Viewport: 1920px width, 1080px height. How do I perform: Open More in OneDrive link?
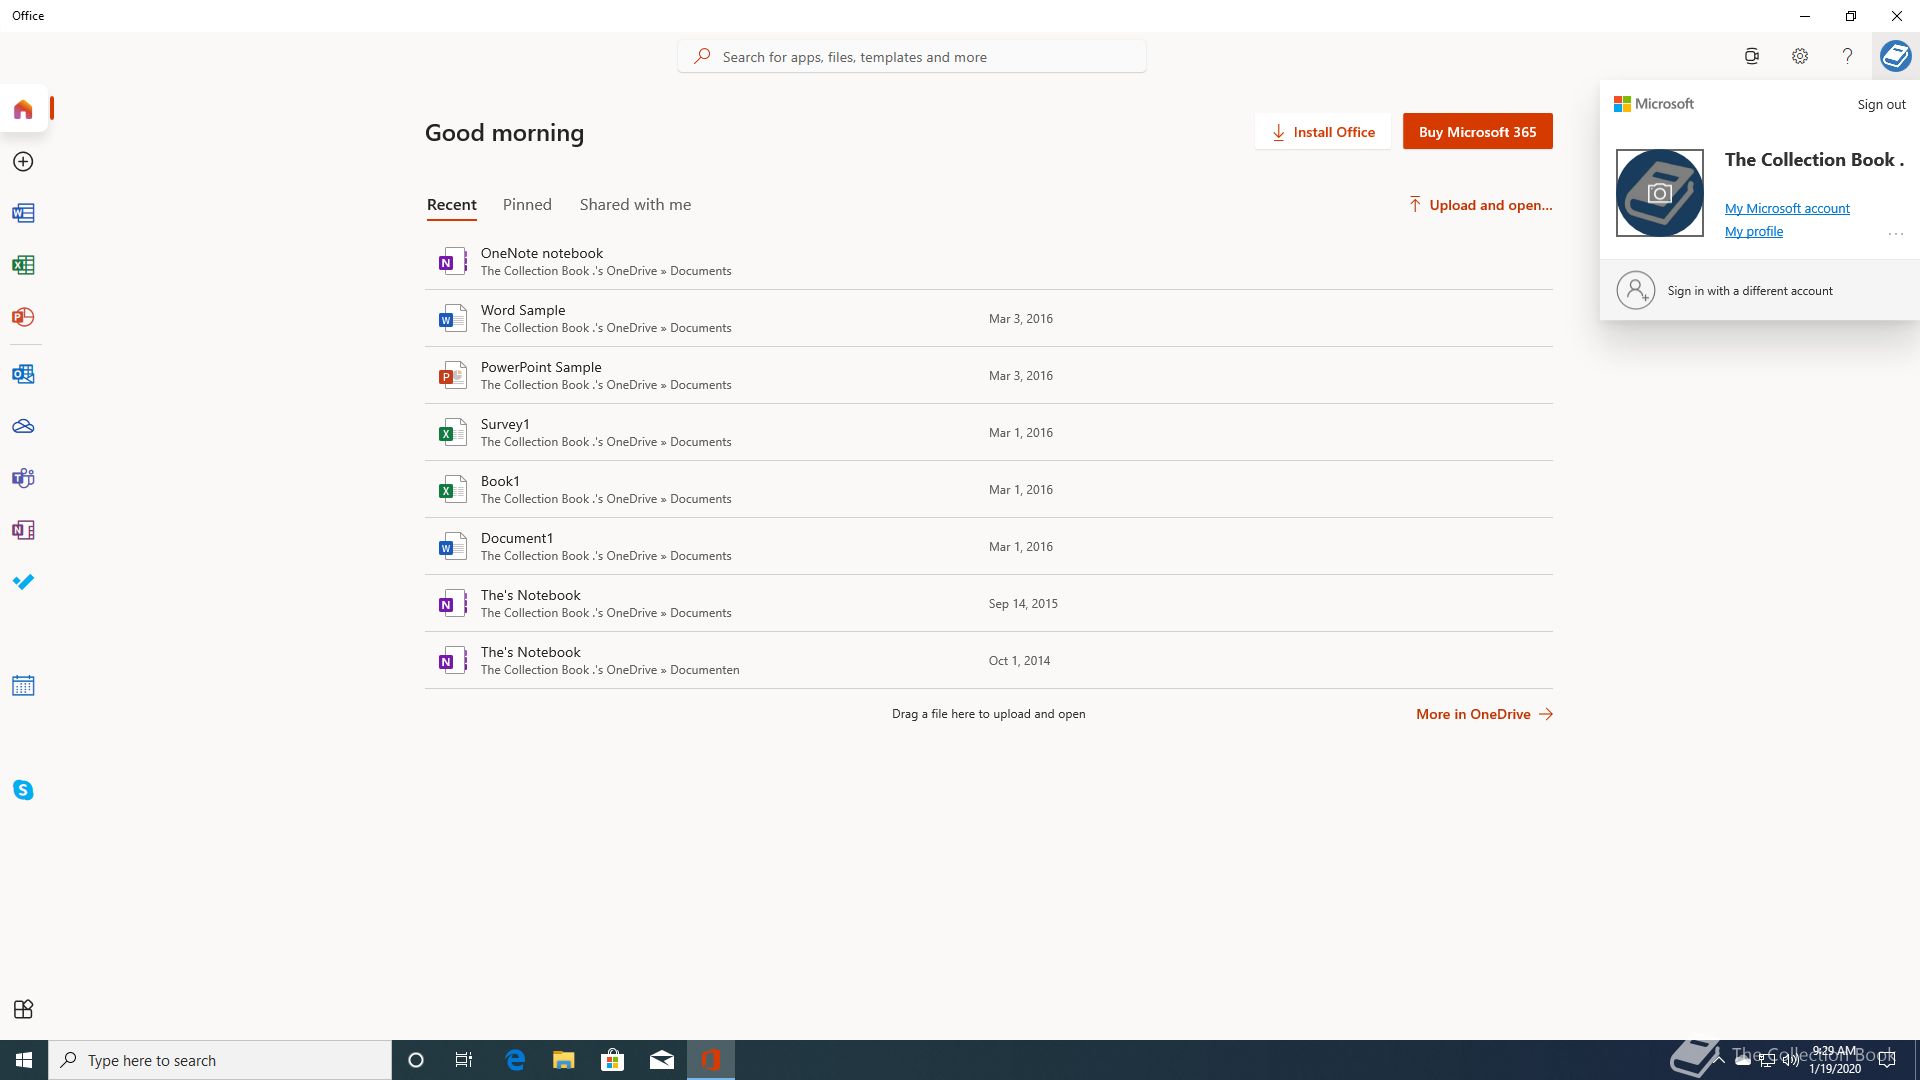[x=1484, y=714]
